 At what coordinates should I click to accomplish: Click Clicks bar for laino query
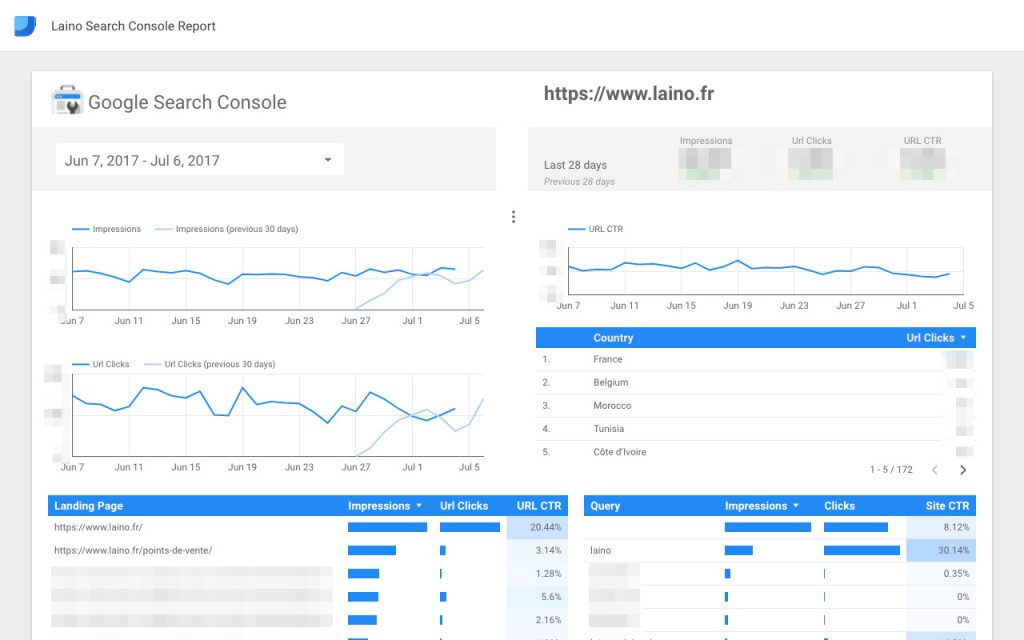861,551
